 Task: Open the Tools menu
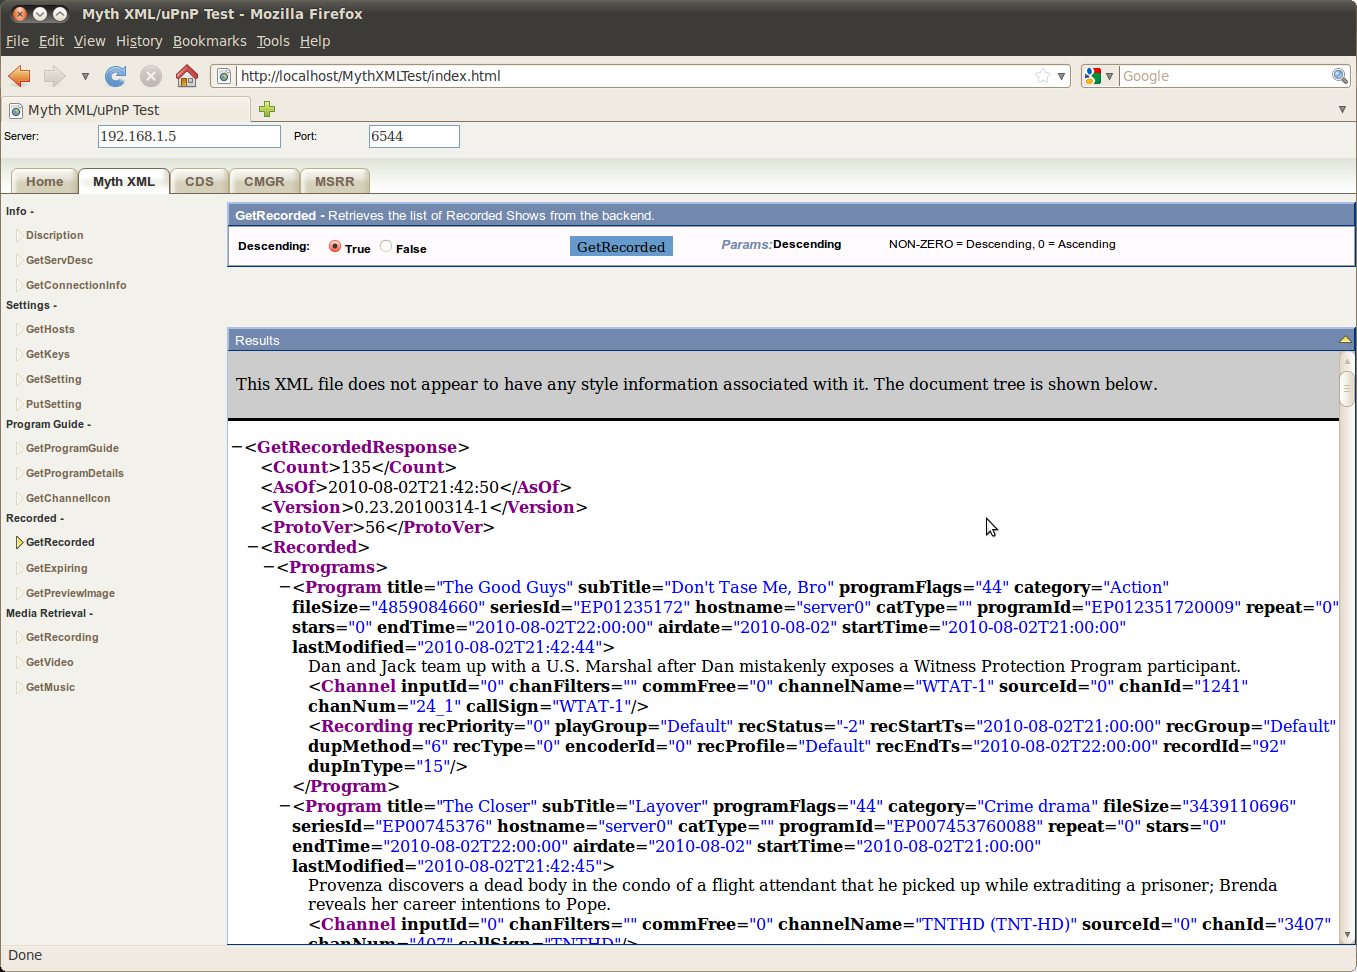[273, 41]
